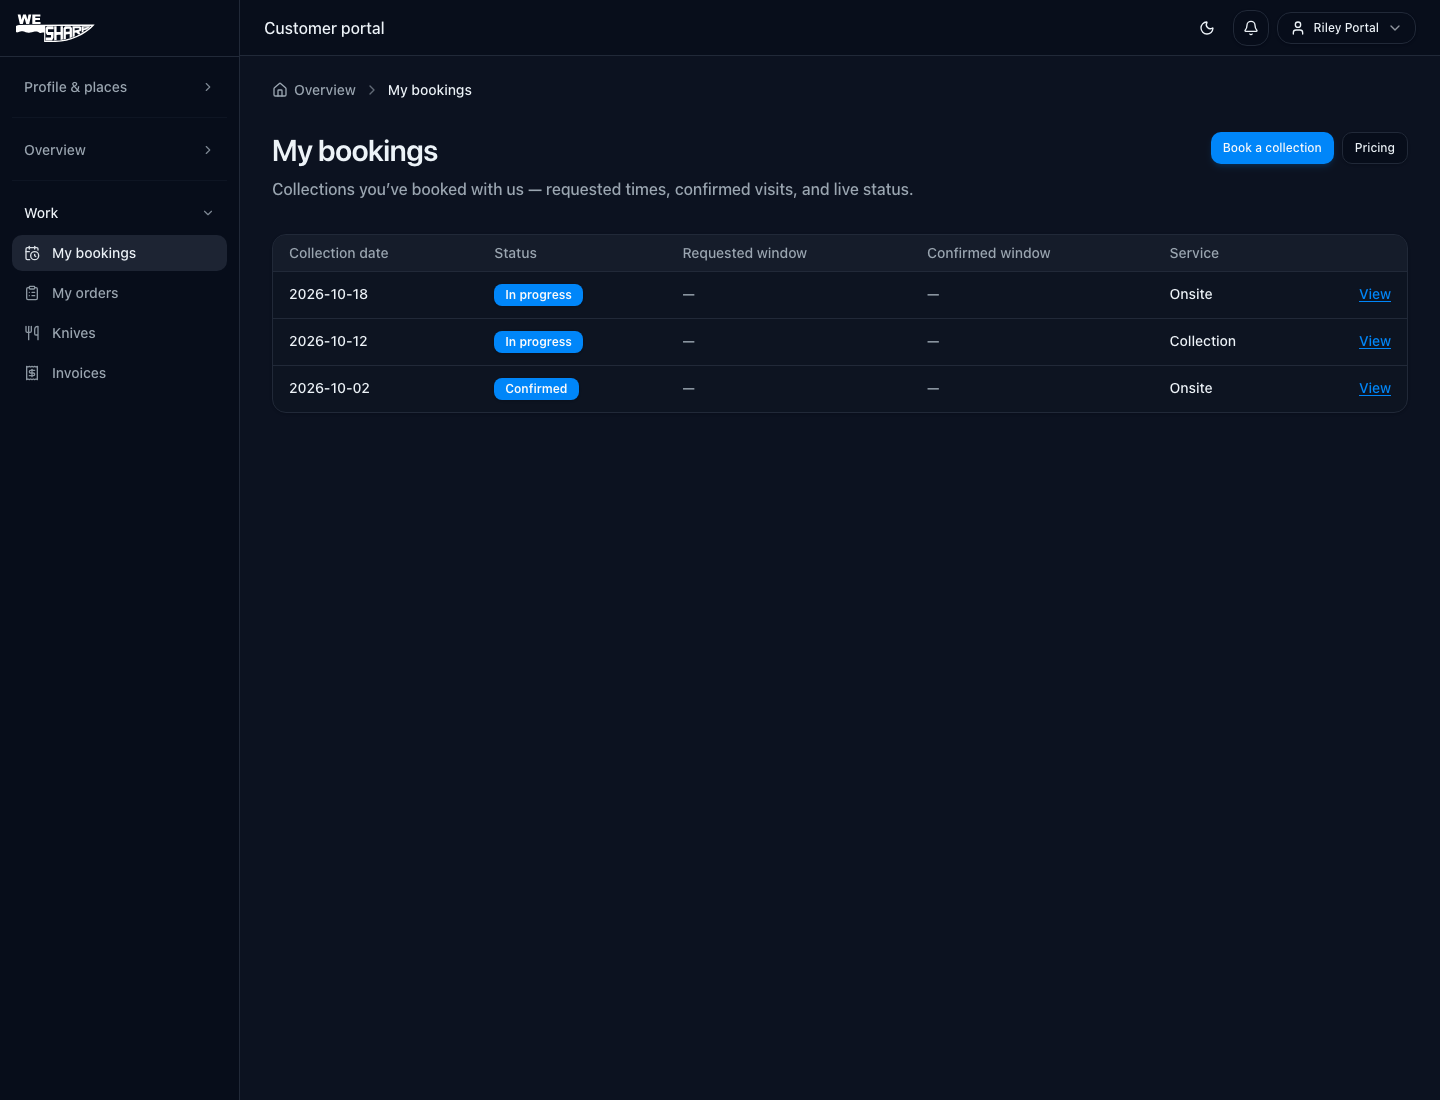Select date cell 2026-10-18
Screen dimensions: 1440x1100
[x=329, y=294]
